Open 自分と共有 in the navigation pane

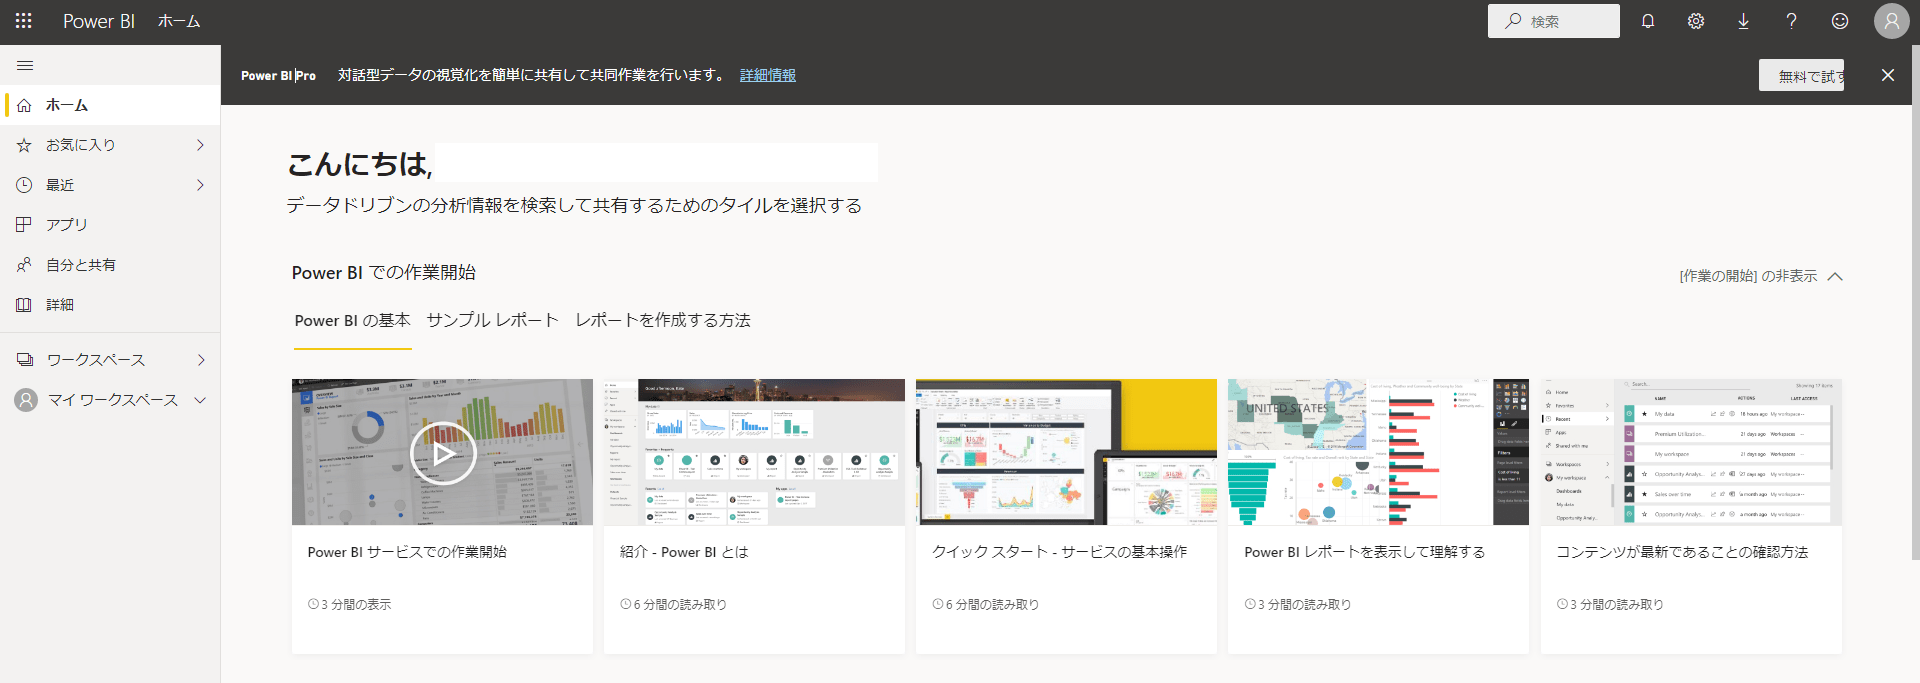(x=110, y=265)
